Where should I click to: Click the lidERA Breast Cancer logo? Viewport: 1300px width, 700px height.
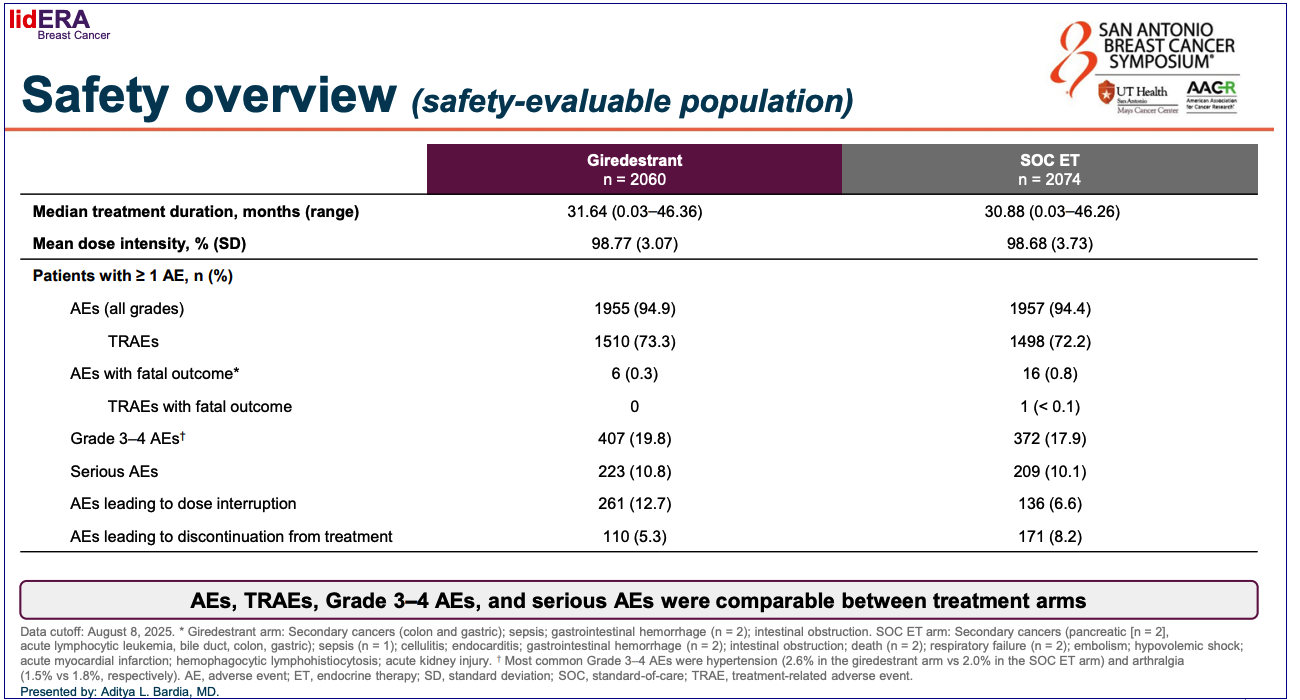pos(60,24)
